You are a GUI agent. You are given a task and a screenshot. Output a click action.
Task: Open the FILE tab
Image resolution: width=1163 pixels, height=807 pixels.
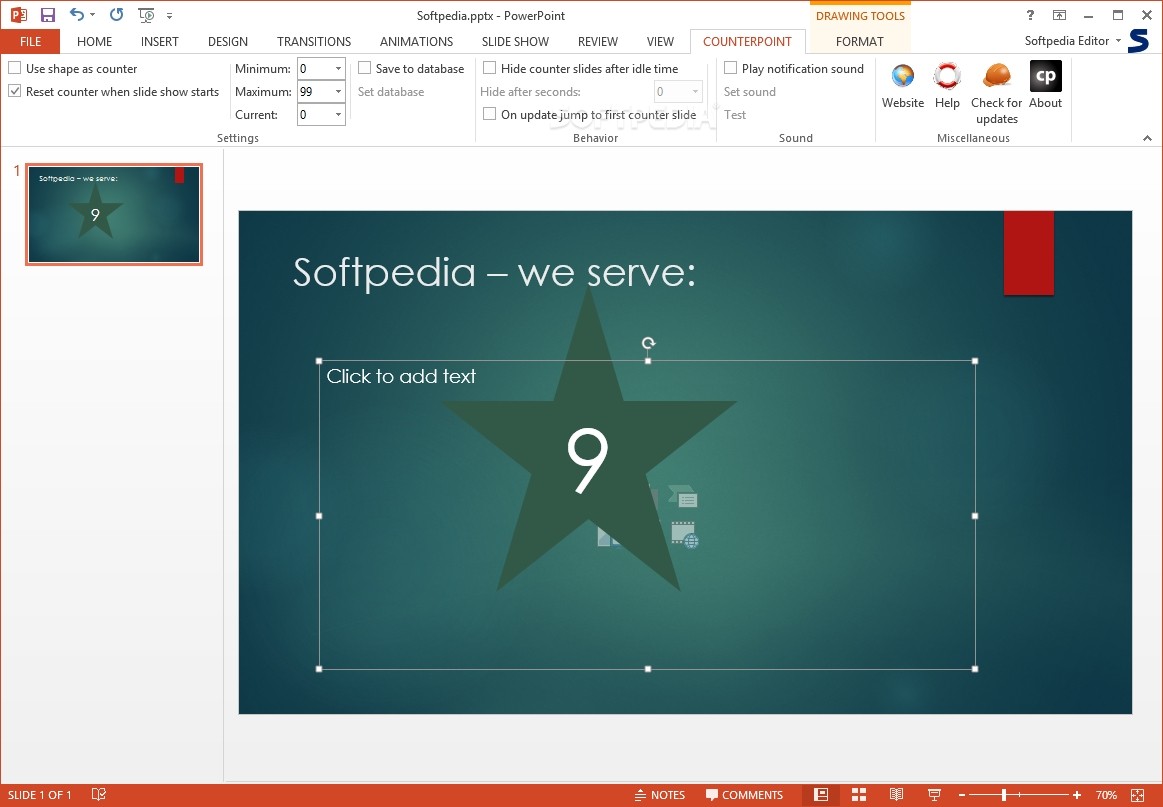click(30, 42)
